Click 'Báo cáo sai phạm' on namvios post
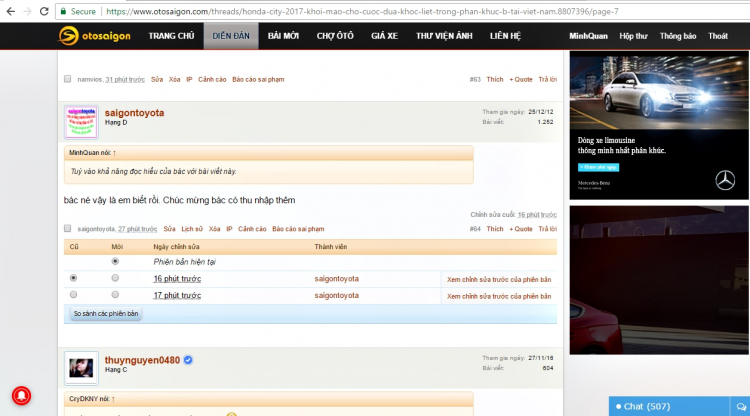This screenshot has height=416, width=750. pyautogui.click(x=258, y=79)
